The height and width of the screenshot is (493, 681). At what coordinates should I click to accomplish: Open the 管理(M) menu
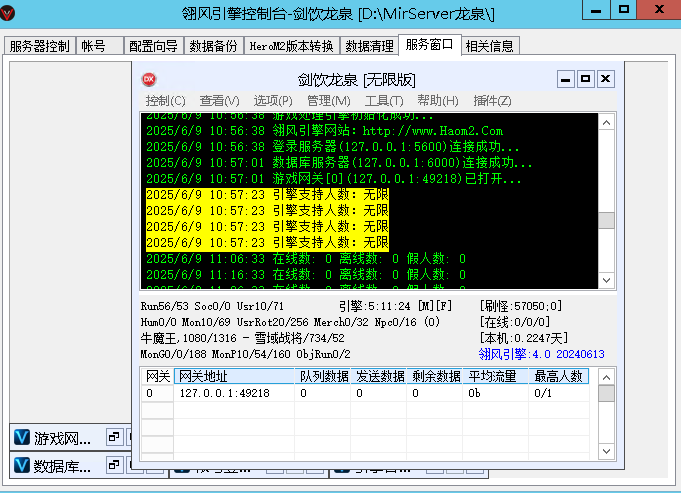[x=329, y=101]
